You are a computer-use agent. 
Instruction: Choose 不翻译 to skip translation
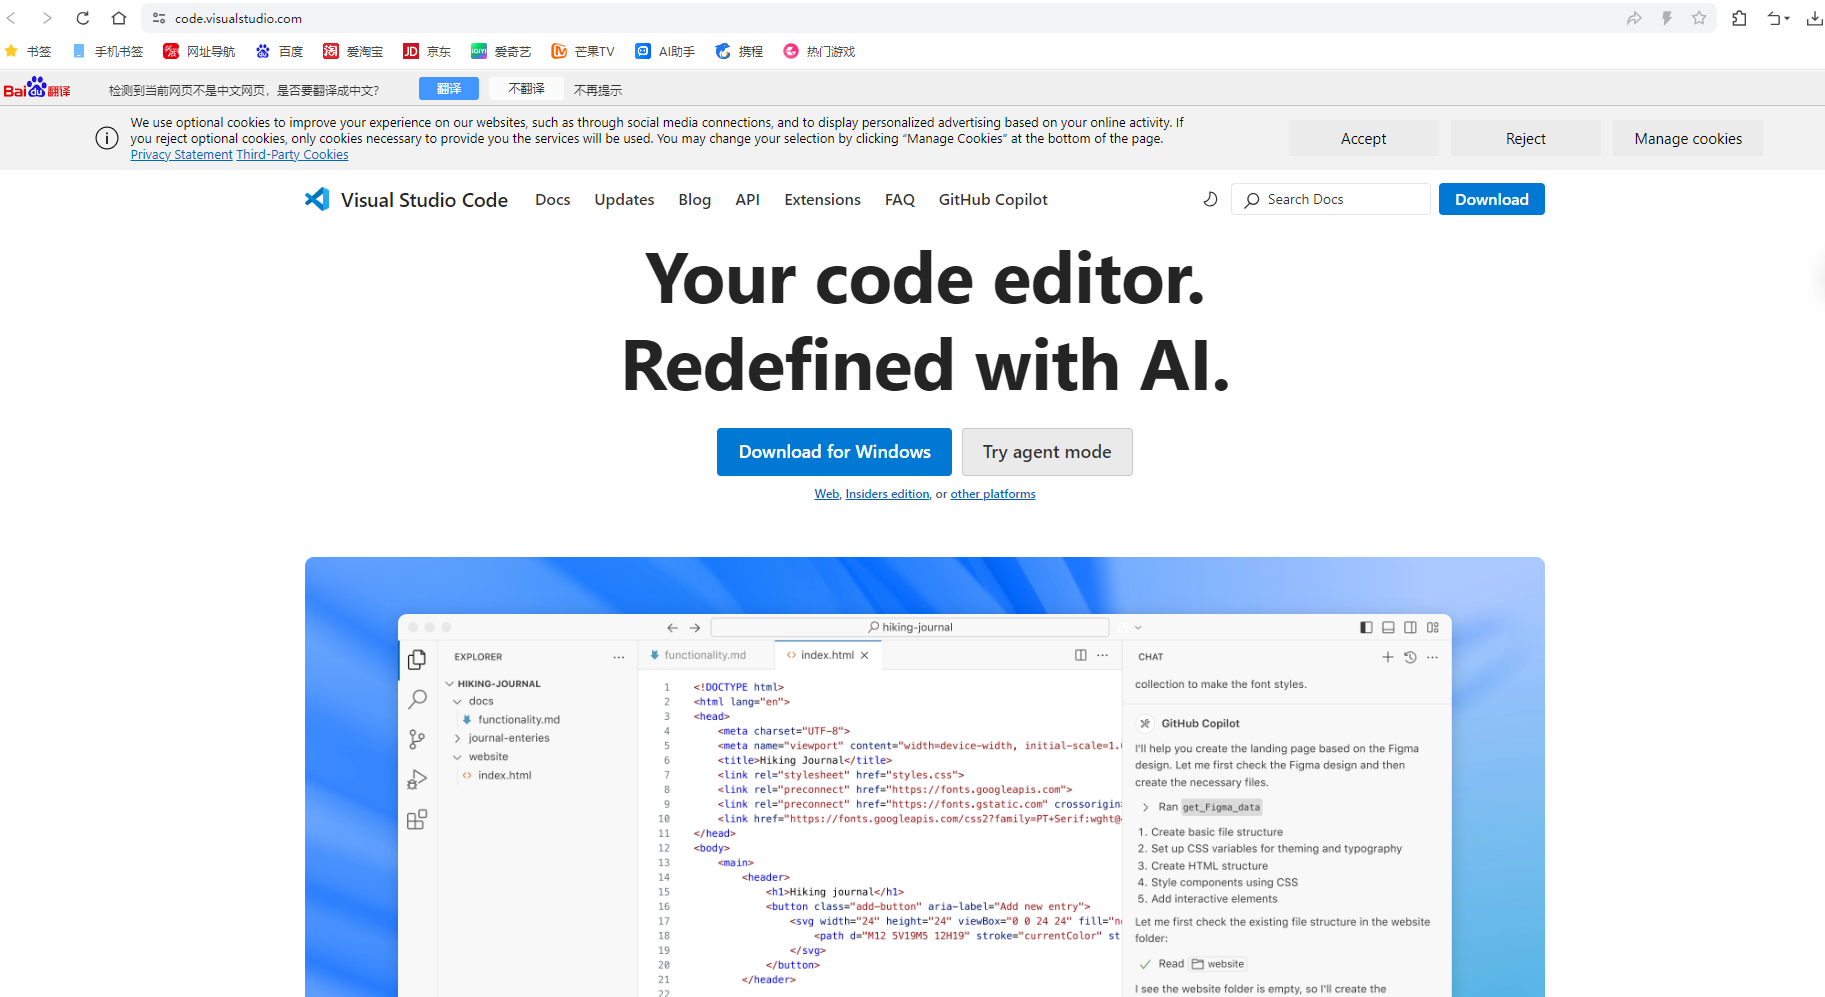coord(526,89)
